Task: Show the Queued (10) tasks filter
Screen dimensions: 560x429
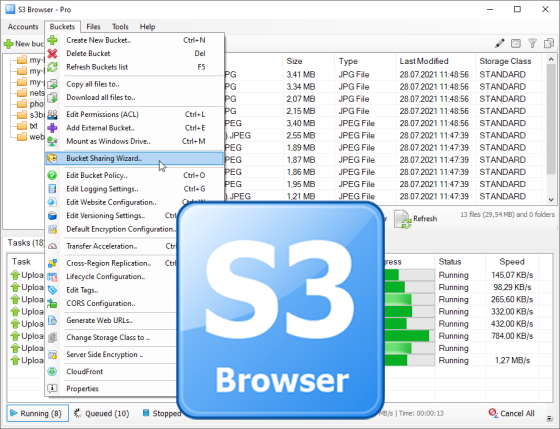Action: tap(101, 413)
